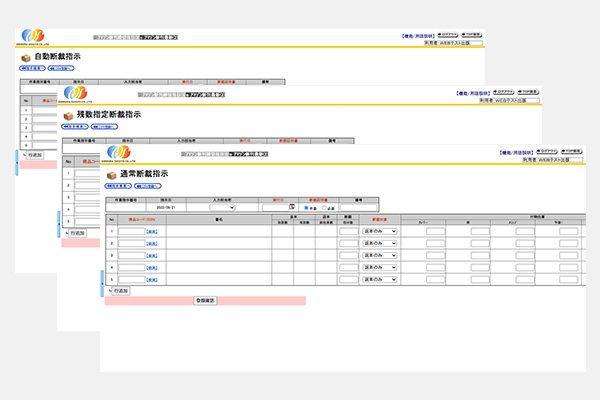Click the 行追加 button in the 残数指定断裁指示 window
Image resolution: width=600 pixels, height=400 pixels.
pos(78,233)
